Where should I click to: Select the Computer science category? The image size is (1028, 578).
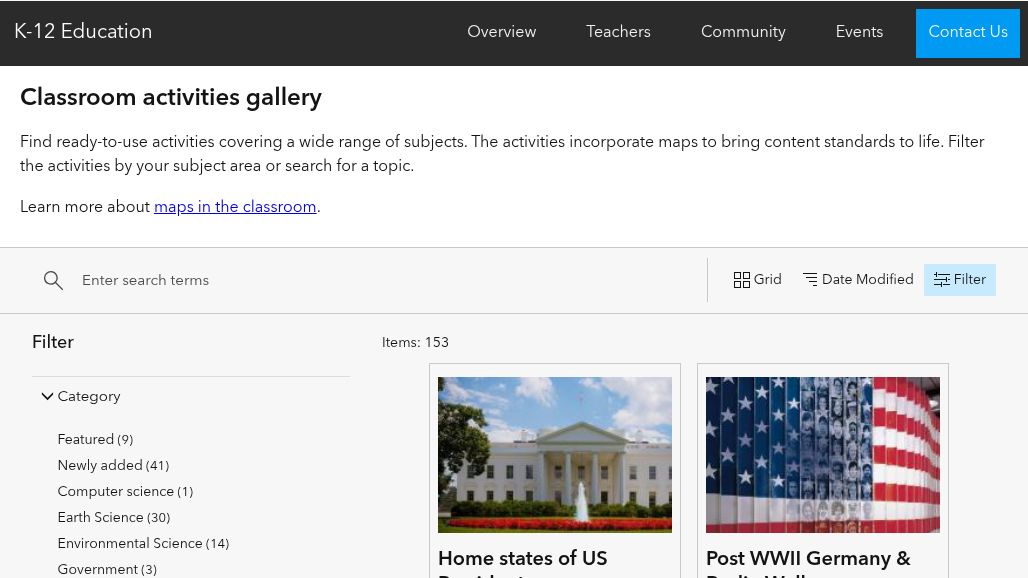click(125, 491)
